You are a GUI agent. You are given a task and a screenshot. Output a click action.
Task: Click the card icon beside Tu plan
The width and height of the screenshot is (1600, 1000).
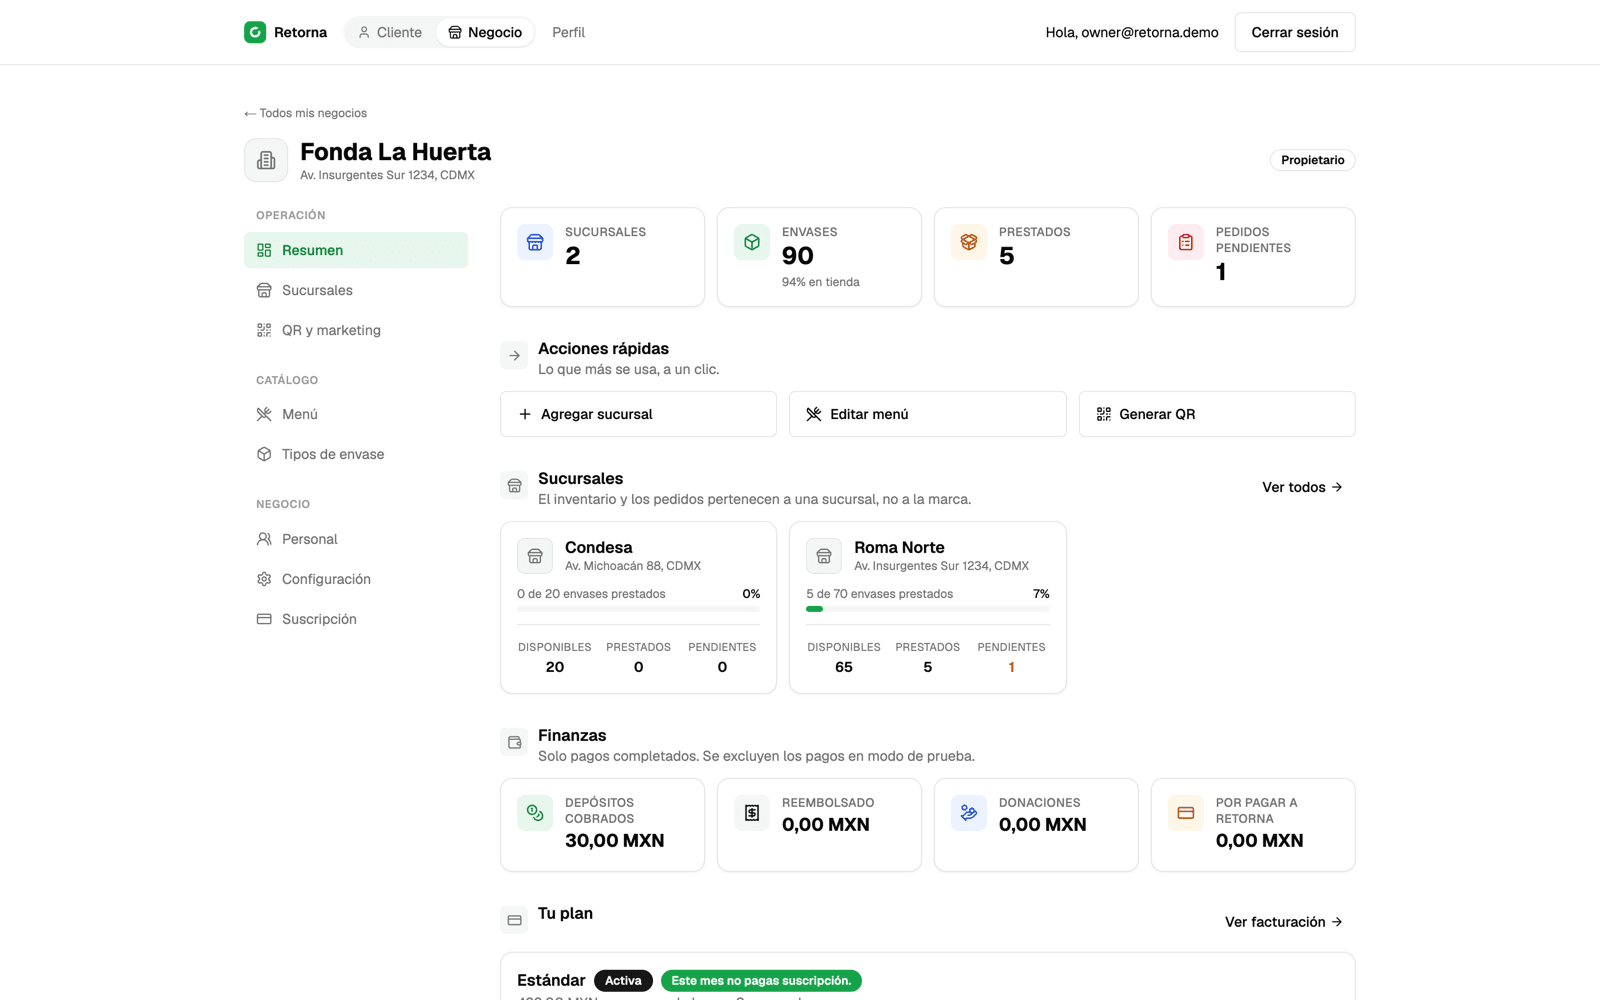[x=514, y=920]
